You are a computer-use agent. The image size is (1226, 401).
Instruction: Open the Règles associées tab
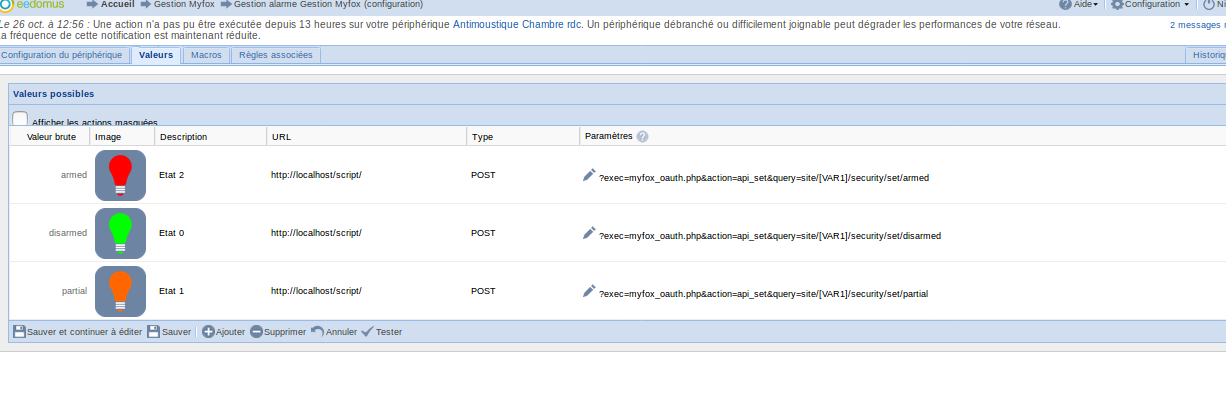tap(276, 55)
